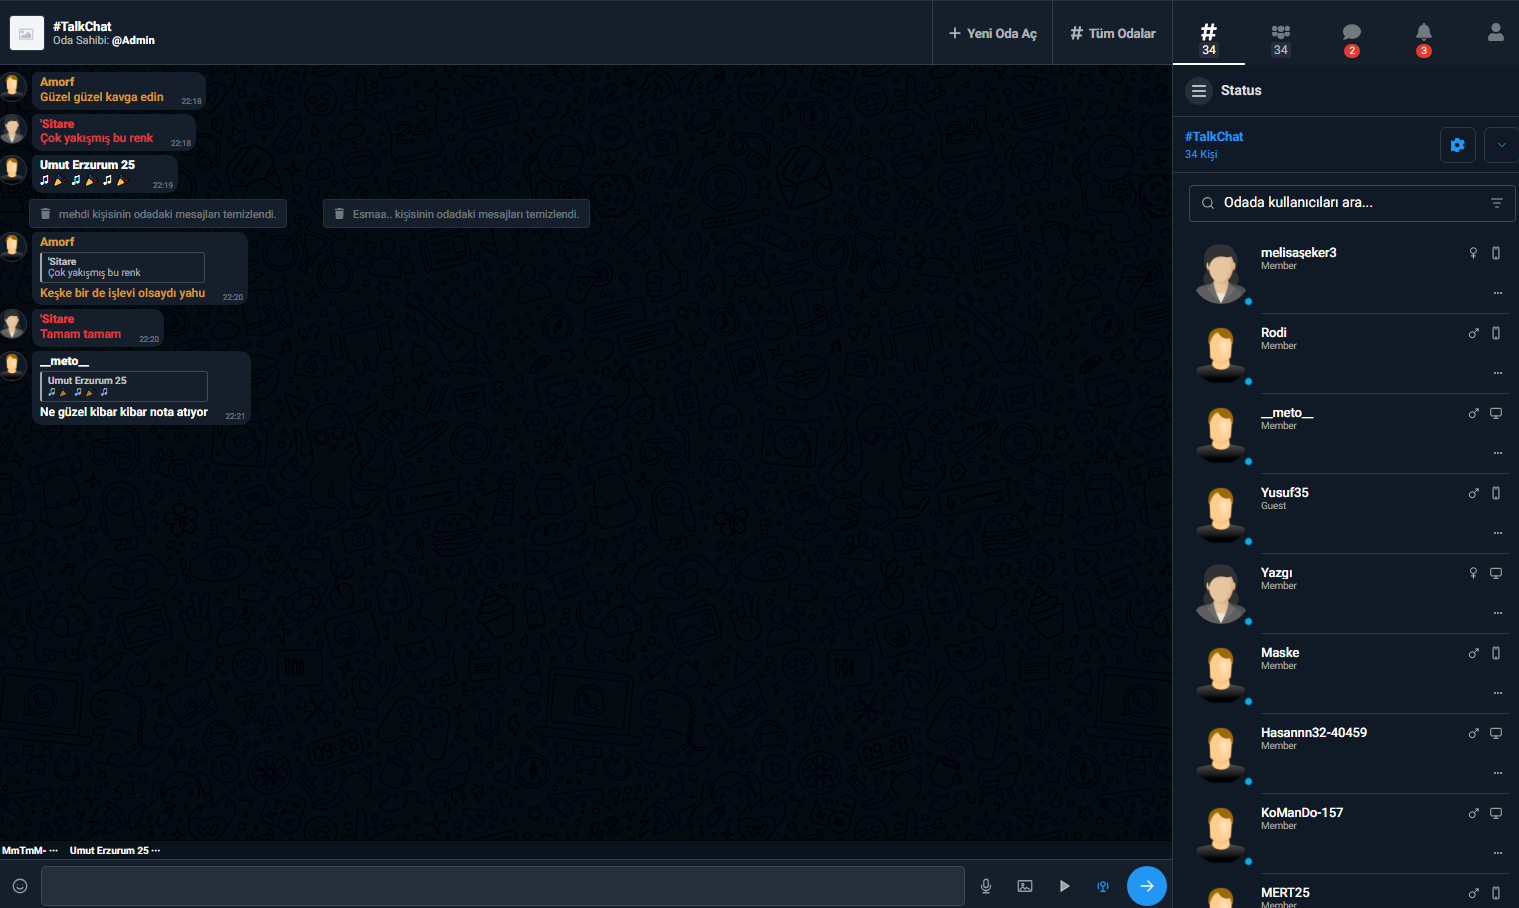This screenshot has width=1519, height=908.
Task: Open options for Yazgı
Action: (x=1498, y=613)
